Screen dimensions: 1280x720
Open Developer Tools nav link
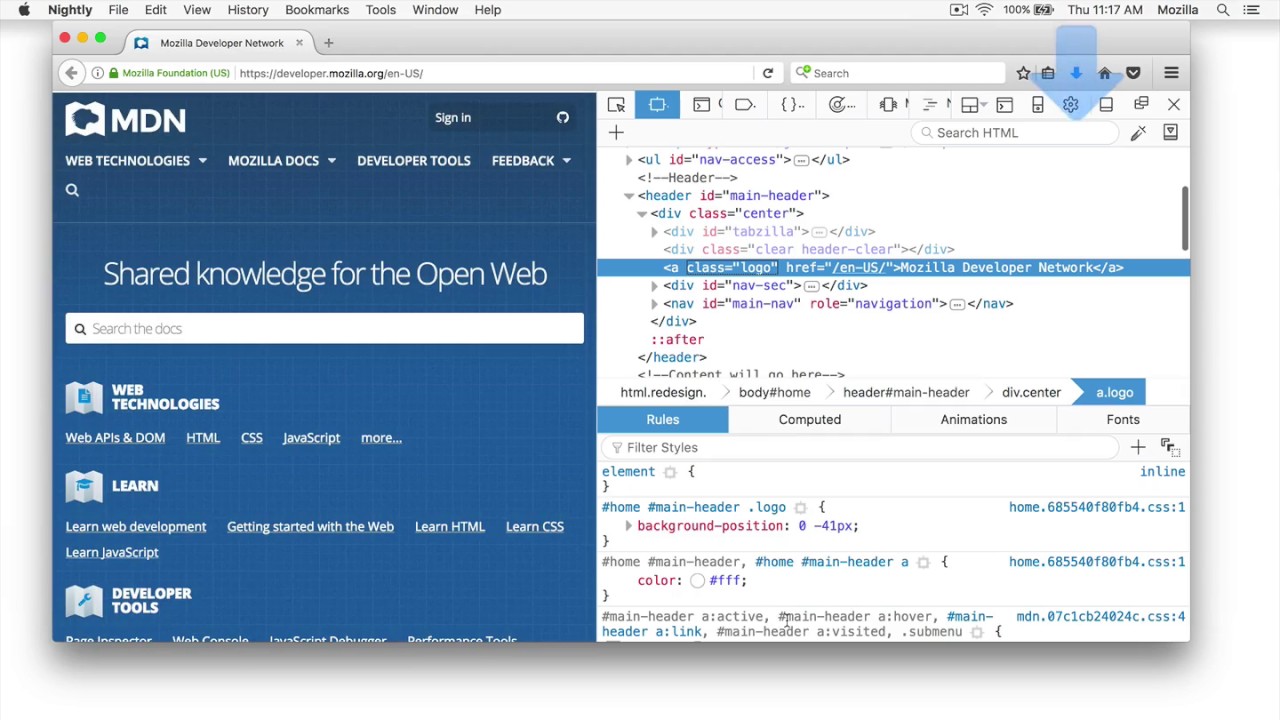(414, 161)
